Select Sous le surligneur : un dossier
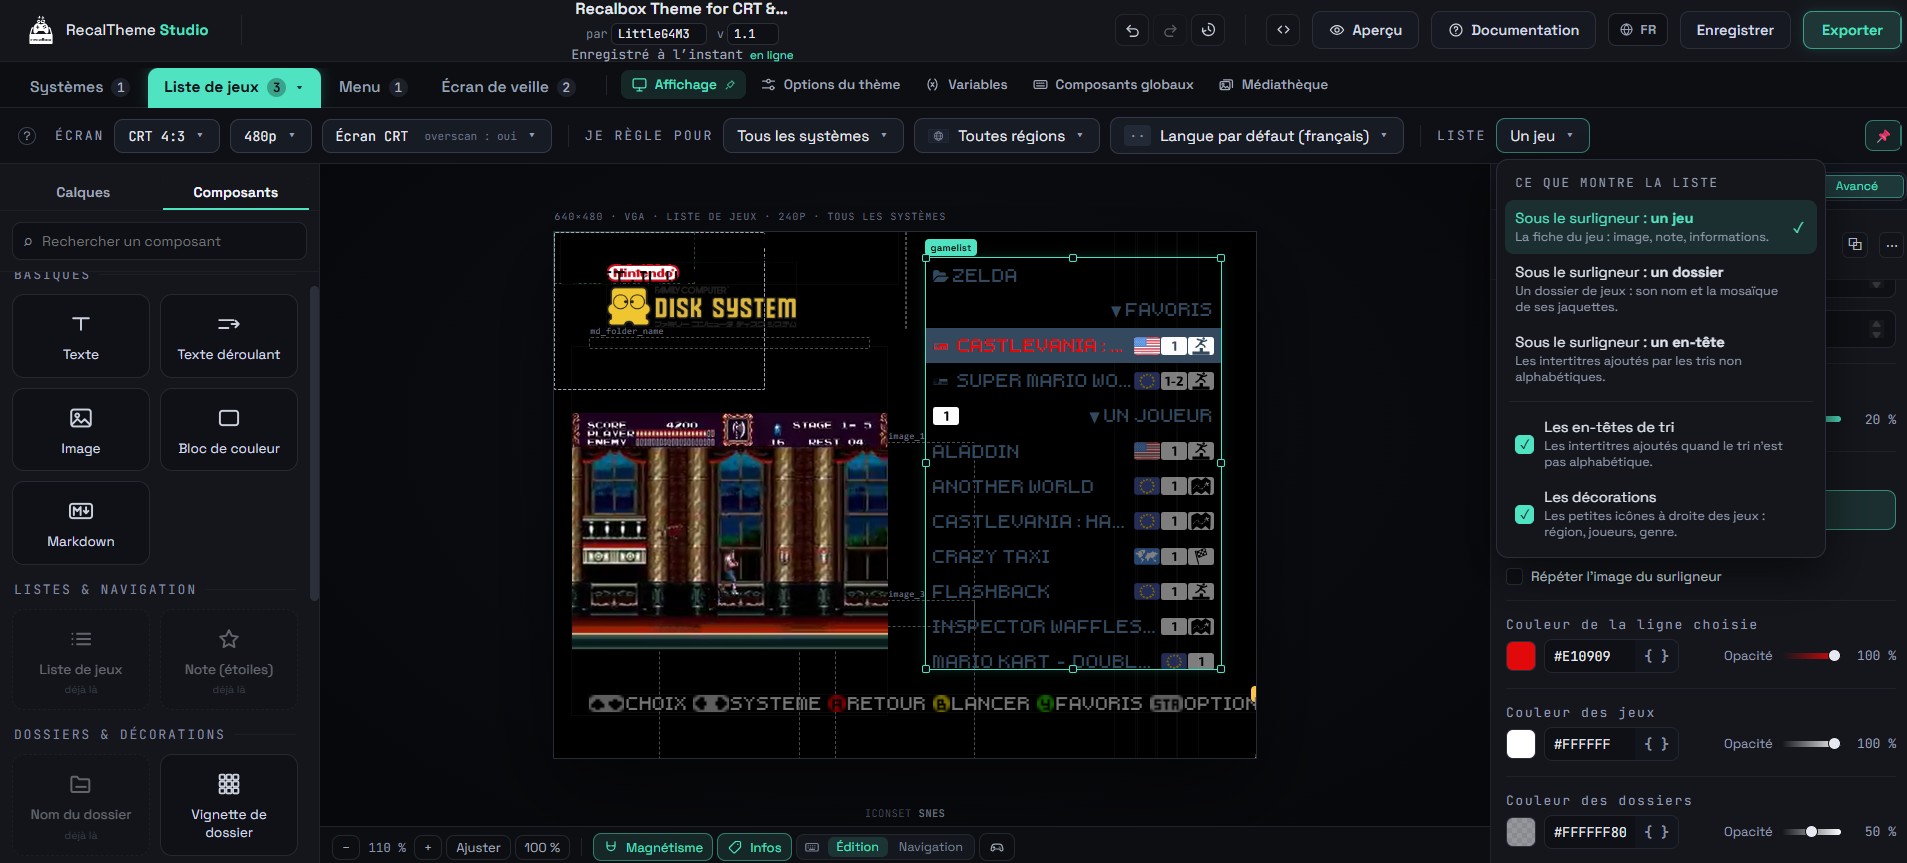1907x863 pixels. 1660,289
